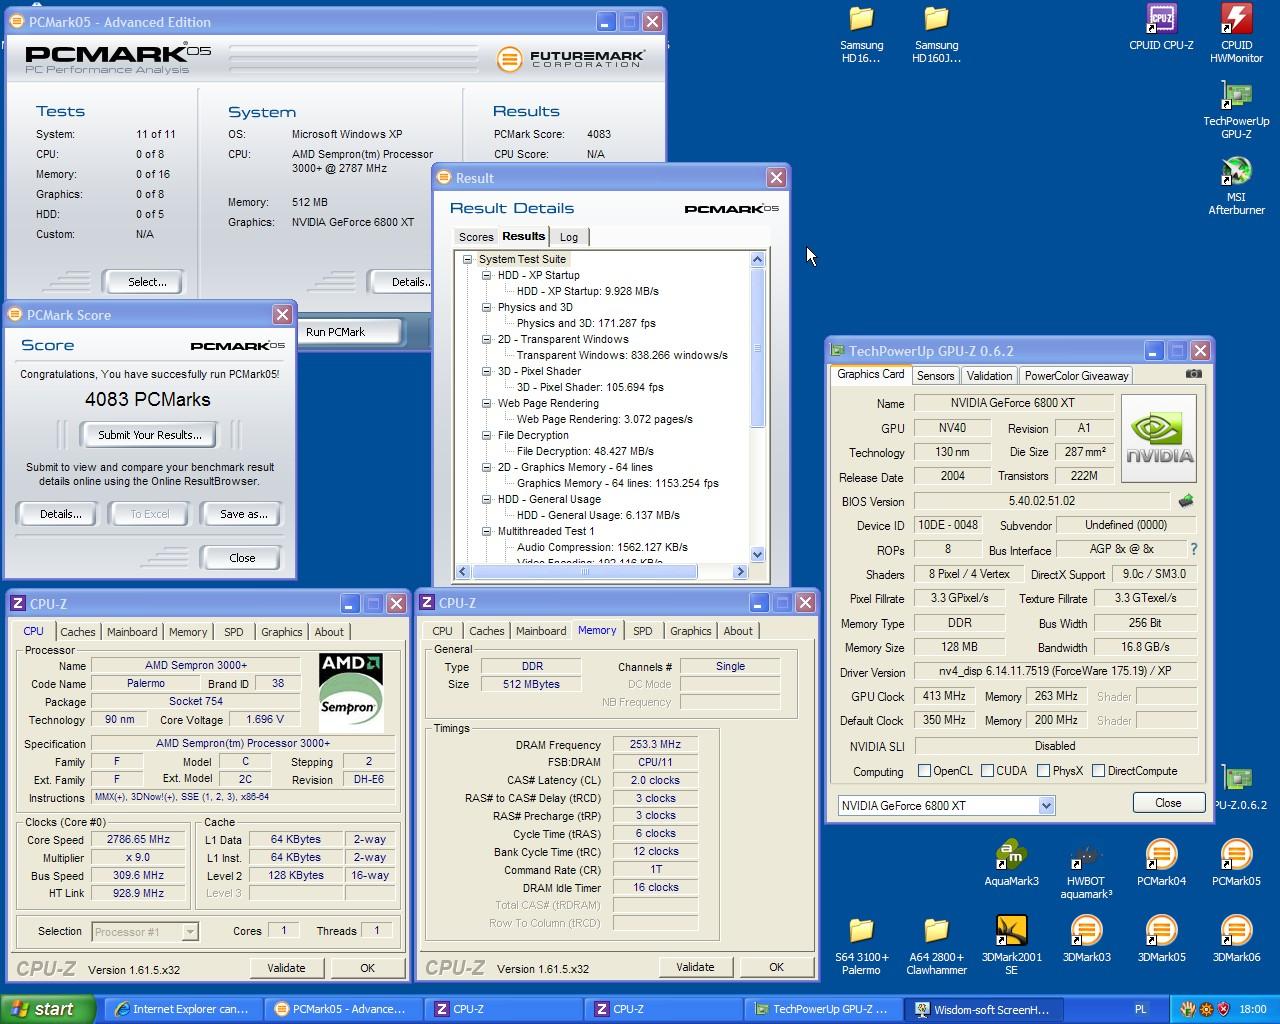Image resolution: width=1280 pixels, height=1024 pixels.
Task: Click Submit Your Results in PCMark Score
Action: (150, 435)
